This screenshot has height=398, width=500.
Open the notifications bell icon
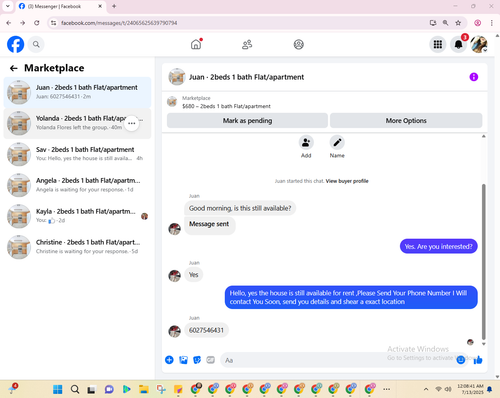coord(458,44)
